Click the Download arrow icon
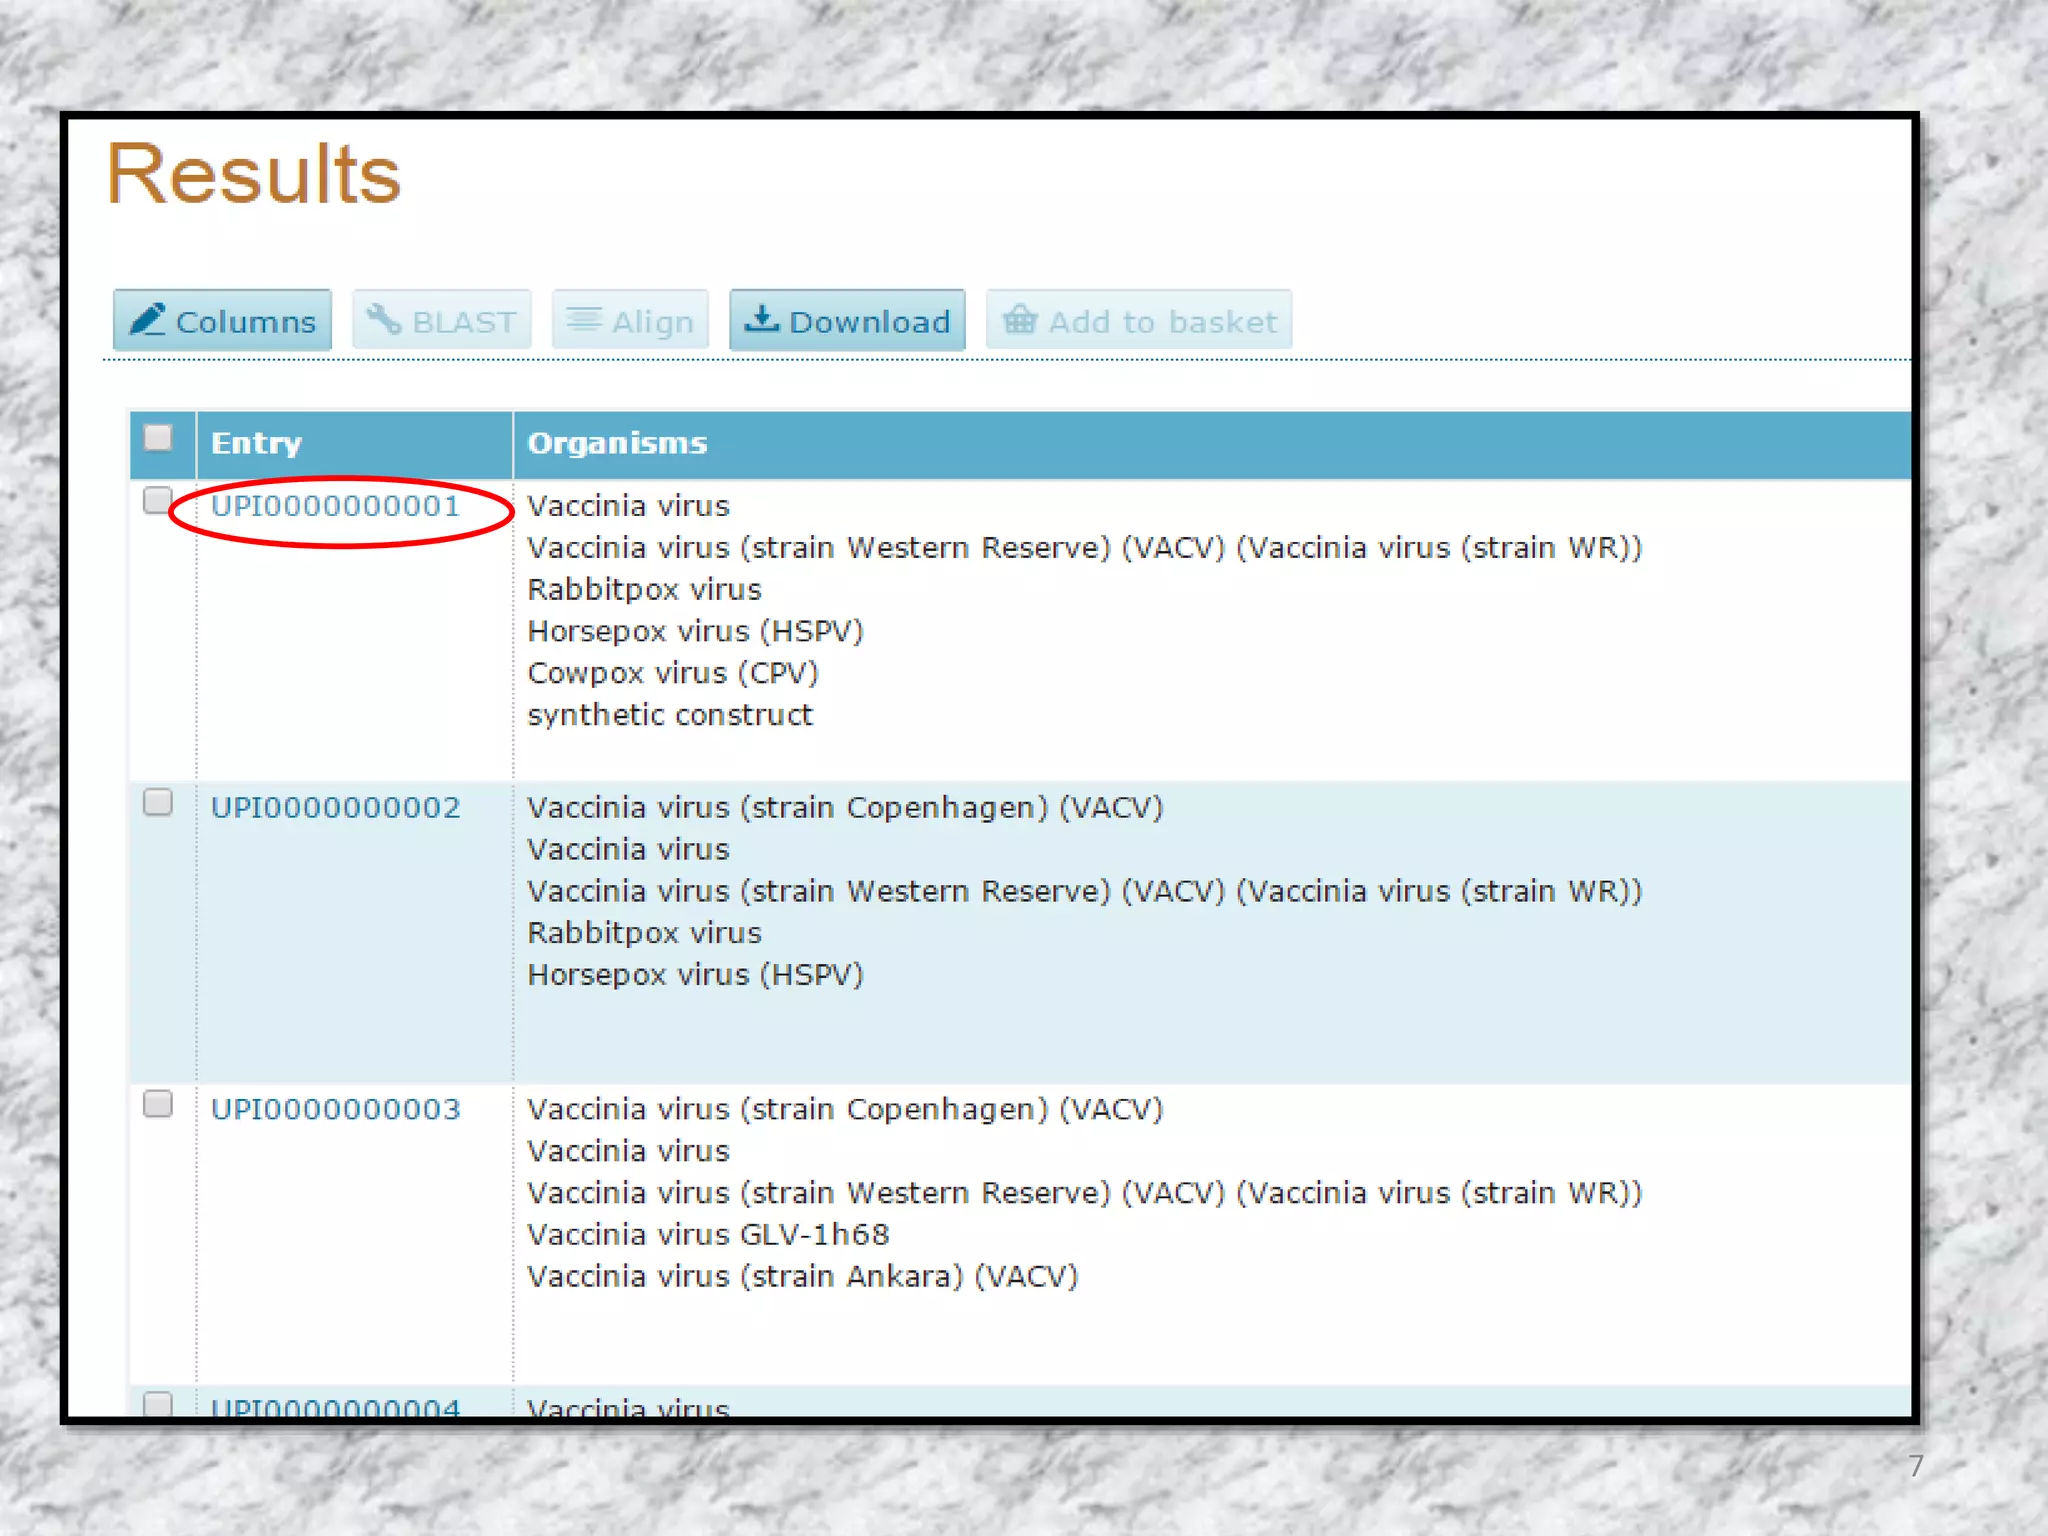This screenshot has height=1536, width=2048. coord(762,320)
